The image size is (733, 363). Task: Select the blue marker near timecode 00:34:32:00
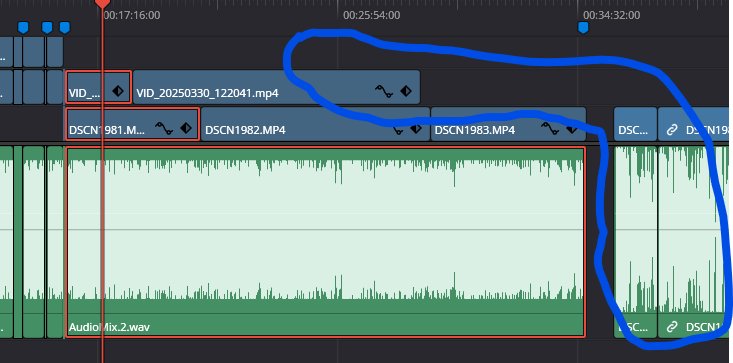583,28
